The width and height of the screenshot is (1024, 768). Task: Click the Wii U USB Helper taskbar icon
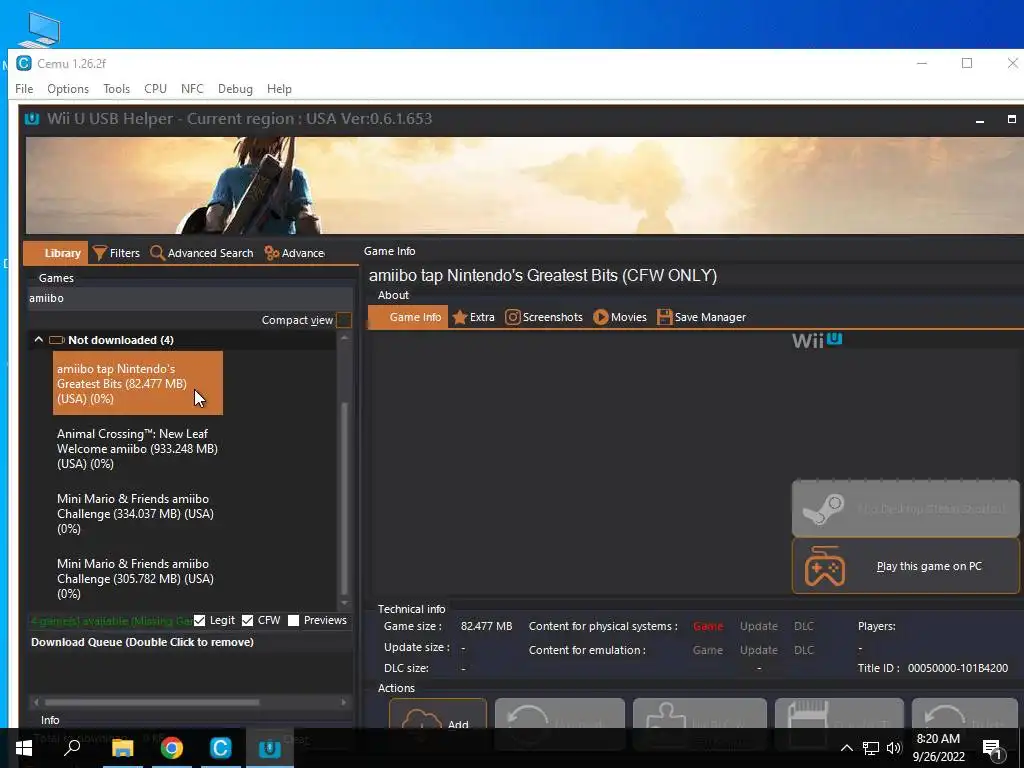click(x=270, y=748)
